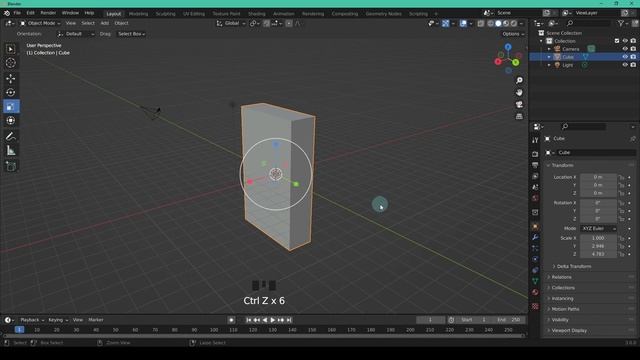Open the Output properties tab
This screenshot has width=640, height=360.
click(535, 165)
